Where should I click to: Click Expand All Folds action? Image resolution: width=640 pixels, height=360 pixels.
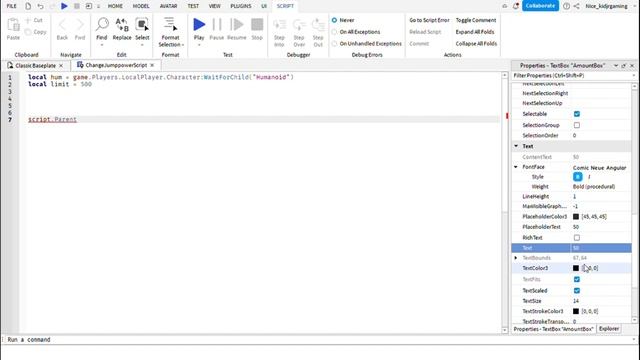tap(475, 32)
